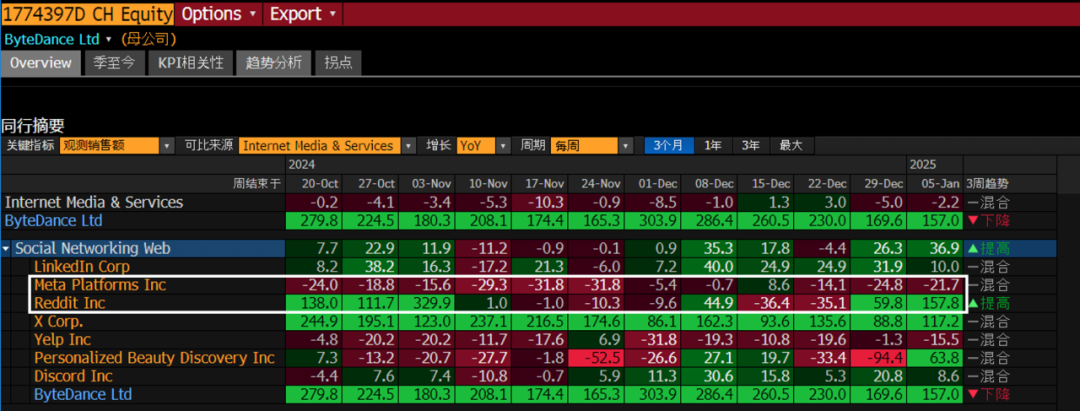Select the 1年 time range button
The width and height of the screenshot is (1080, 411).
click(x=713, y=146)
